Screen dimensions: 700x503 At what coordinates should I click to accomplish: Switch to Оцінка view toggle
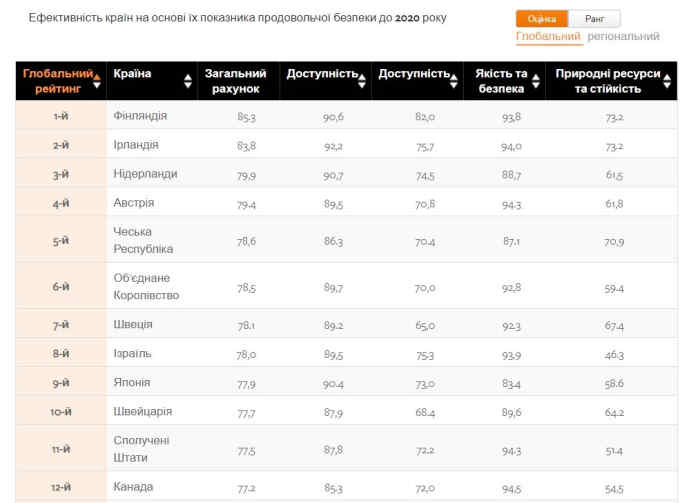tap(542, 19)
